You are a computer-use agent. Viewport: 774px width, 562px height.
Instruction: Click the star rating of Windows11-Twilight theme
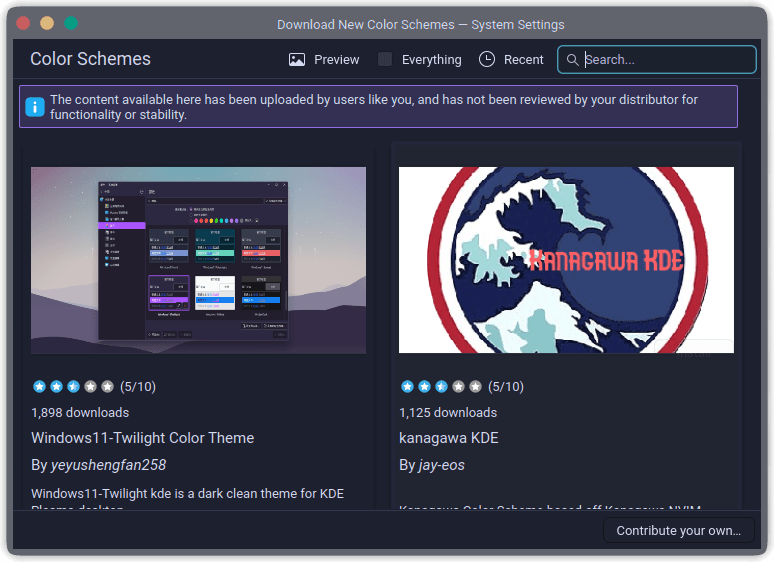click(x=73, y=386)
